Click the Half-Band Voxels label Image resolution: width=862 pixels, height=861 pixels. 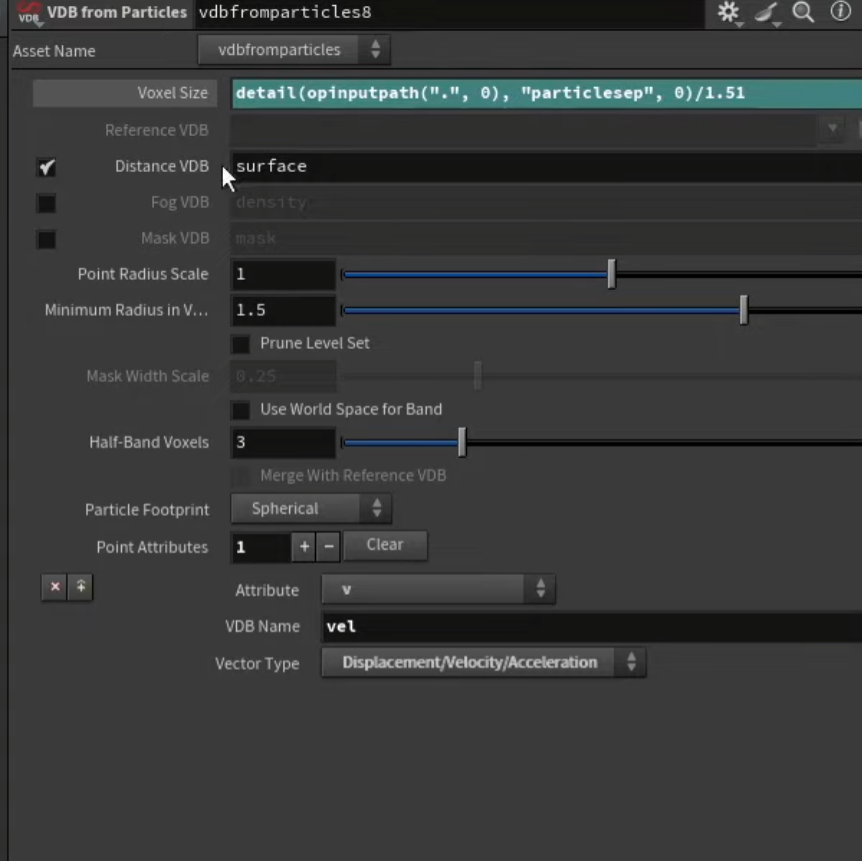click(149, 443)
